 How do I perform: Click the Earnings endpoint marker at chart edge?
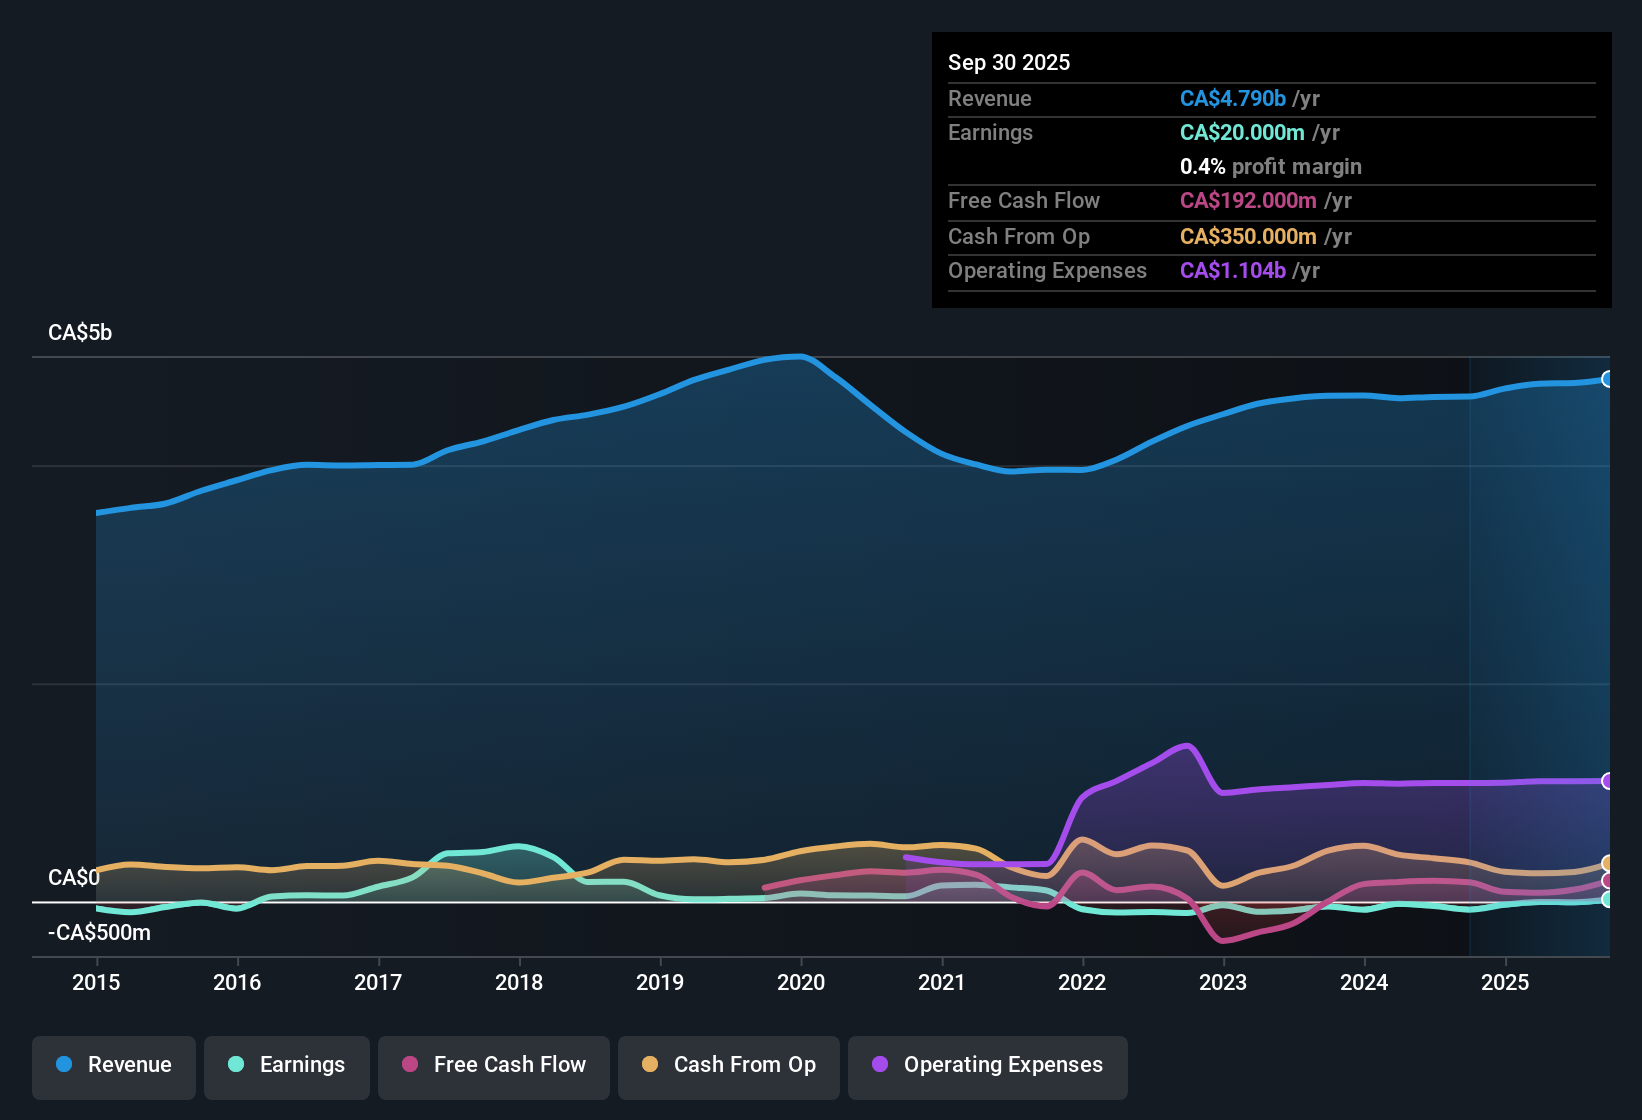coord(1607,899)
